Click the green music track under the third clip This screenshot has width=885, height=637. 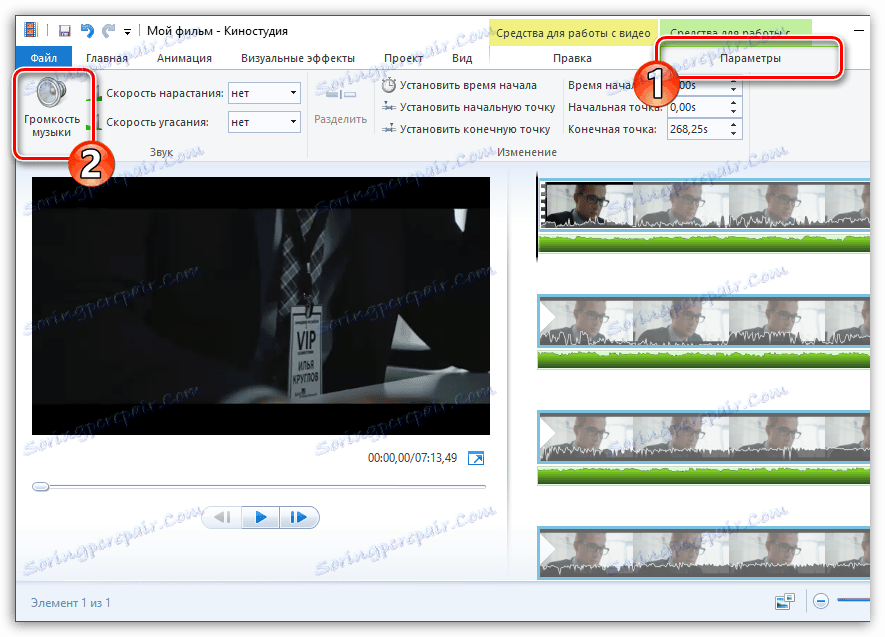click(704, 476)
